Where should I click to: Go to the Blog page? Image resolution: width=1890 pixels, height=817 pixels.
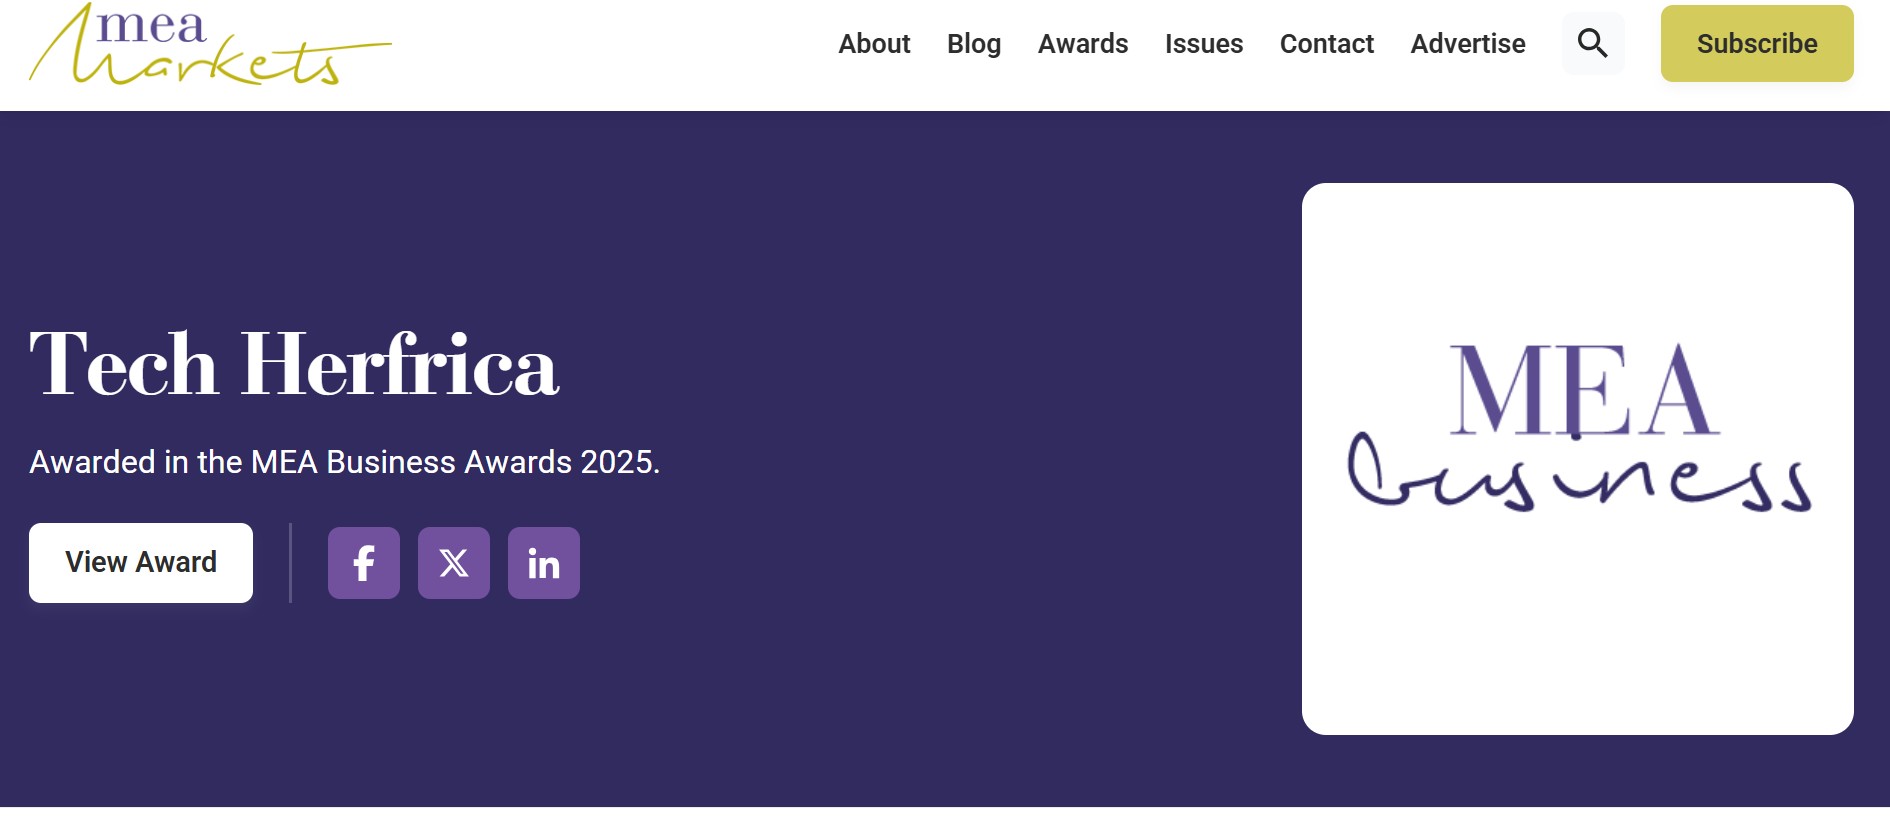974,44
